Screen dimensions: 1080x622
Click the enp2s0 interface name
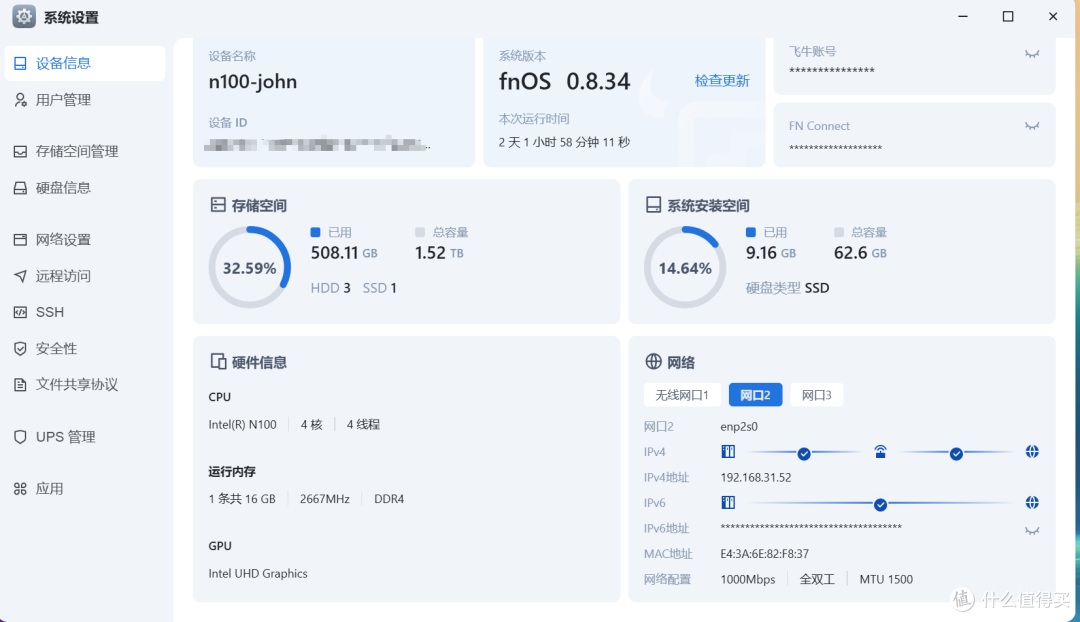tap(739, 426)
